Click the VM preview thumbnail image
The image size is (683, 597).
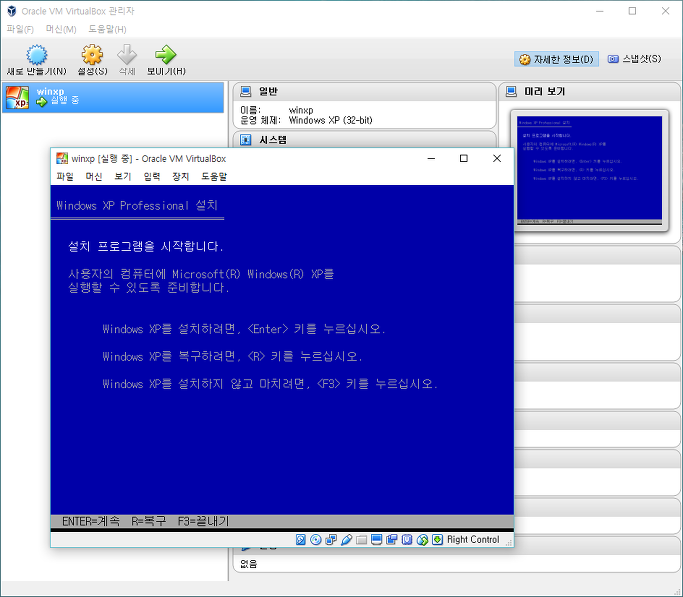click(589, 170)
